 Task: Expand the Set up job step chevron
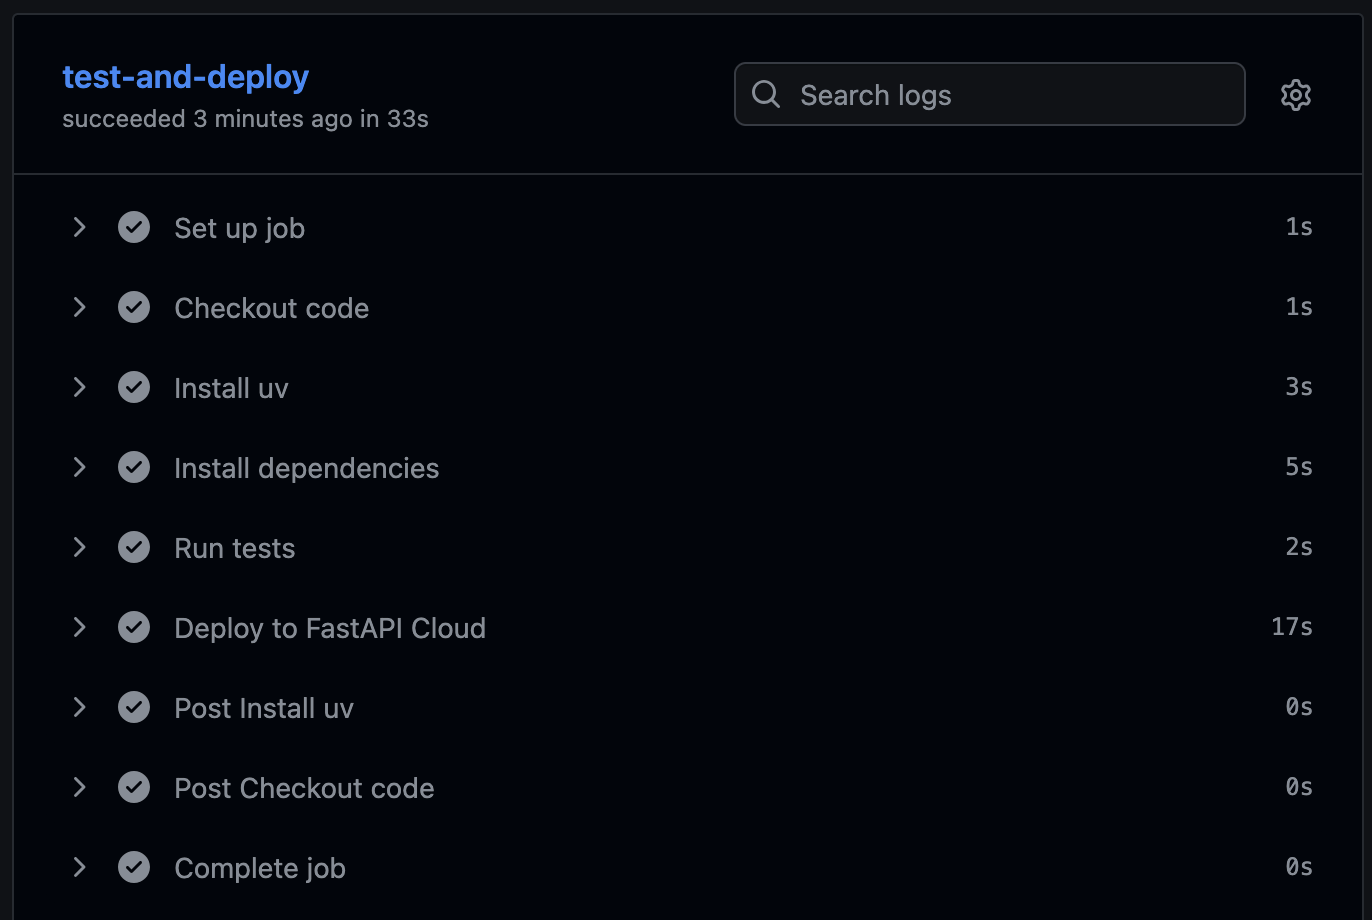point(79,227)
